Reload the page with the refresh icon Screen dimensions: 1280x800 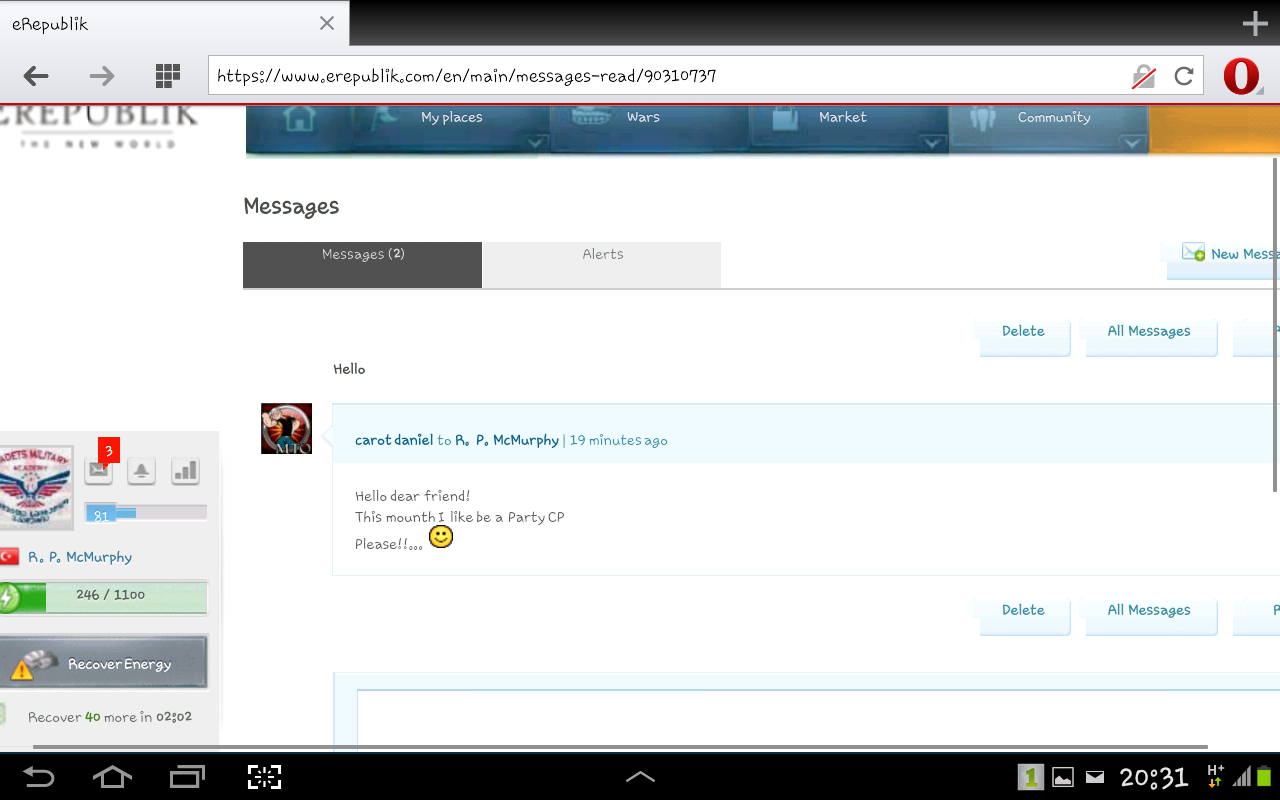click(x=1184, y=76)
